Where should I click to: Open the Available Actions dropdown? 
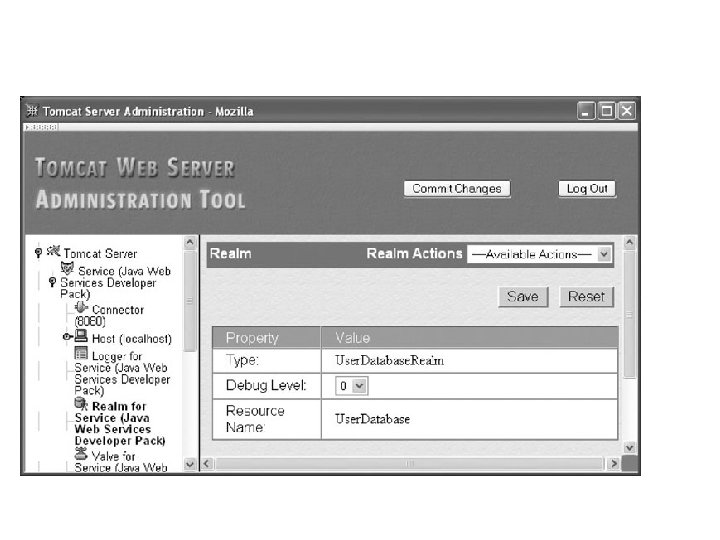pyautogui.click(x=540, y=254)
